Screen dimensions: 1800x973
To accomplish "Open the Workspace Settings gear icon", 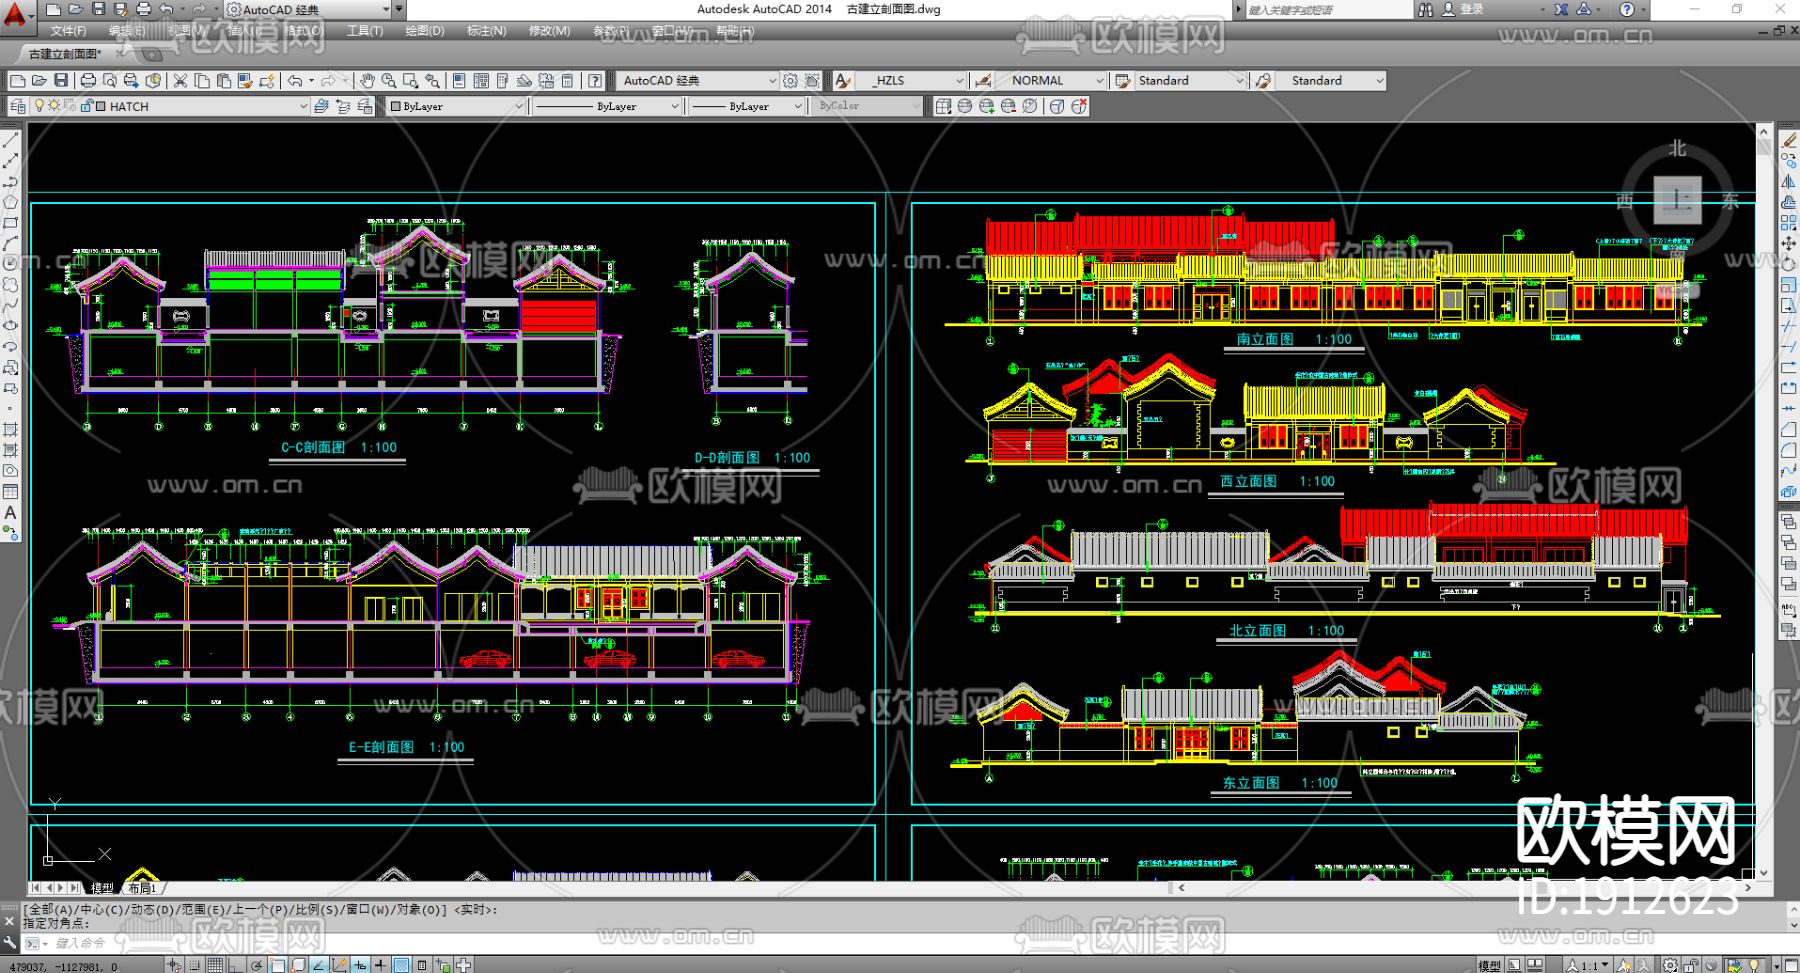I will (x=790, y=80).
